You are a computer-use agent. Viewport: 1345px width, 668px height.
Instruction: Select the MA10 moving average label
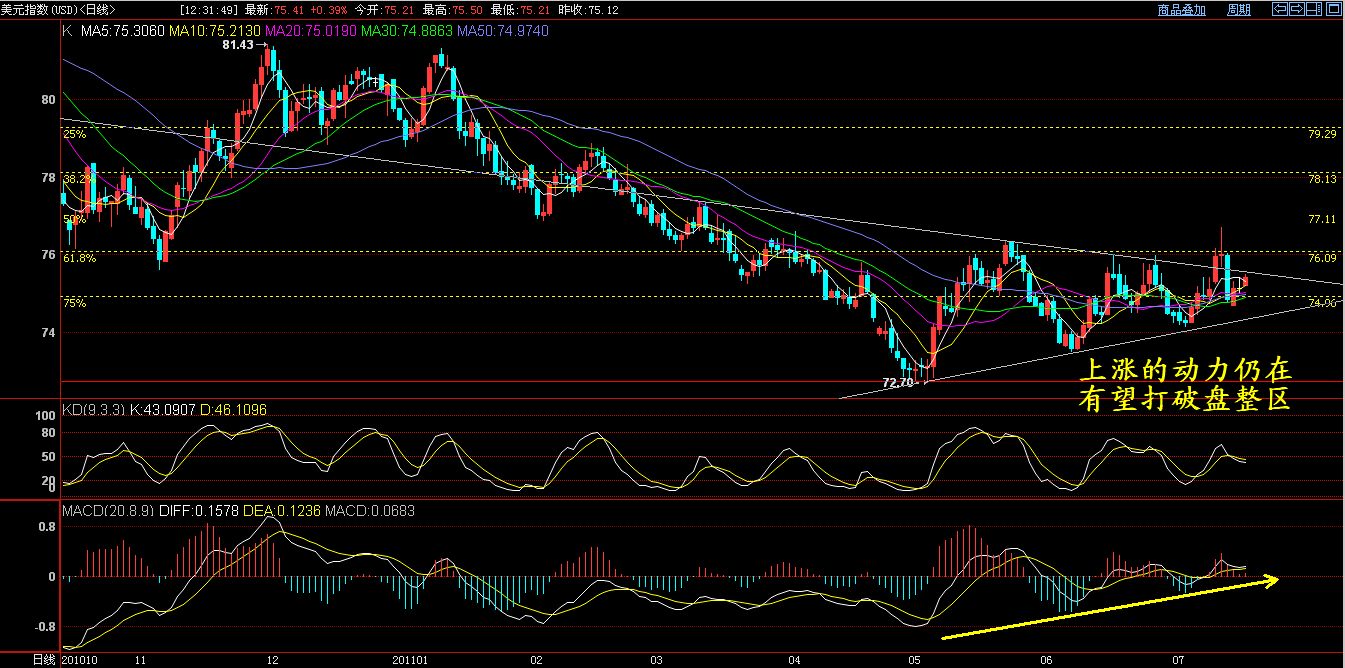click(215, 31)
